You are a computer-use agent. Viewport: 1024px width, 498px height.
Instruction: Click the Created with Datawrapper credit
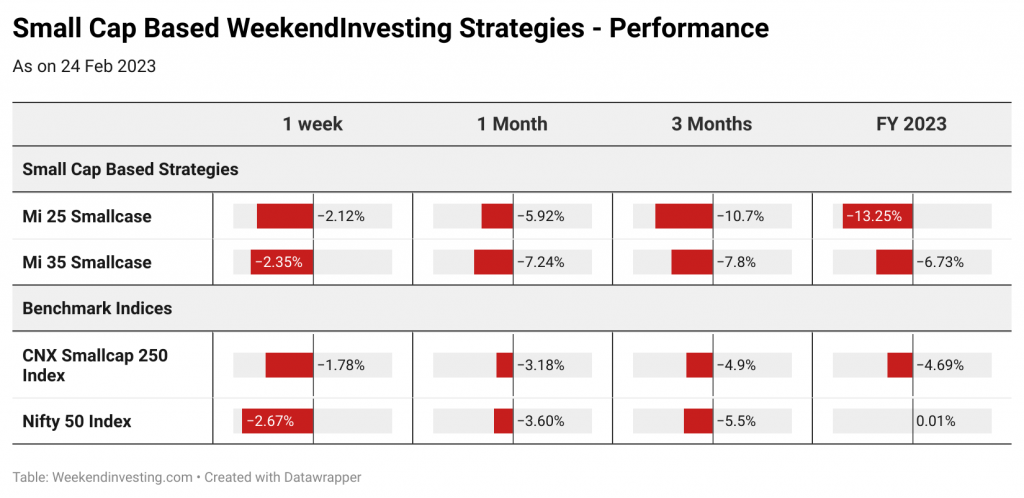[283, 477]
